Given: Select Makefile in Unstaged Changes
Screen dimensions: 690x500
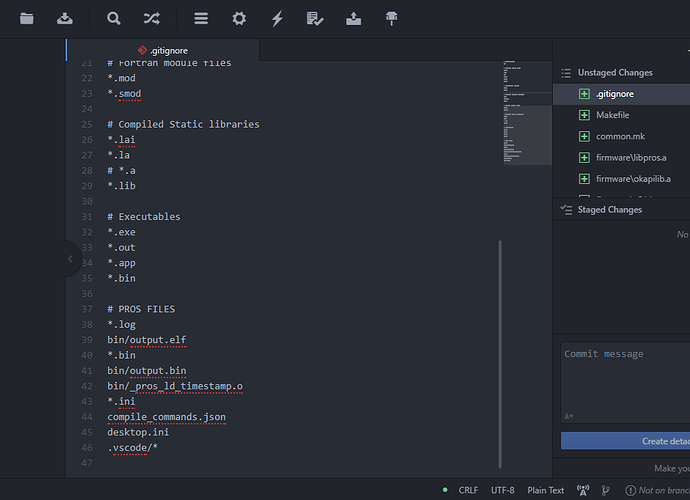Looking at the screenshot, I should [621, 115].
